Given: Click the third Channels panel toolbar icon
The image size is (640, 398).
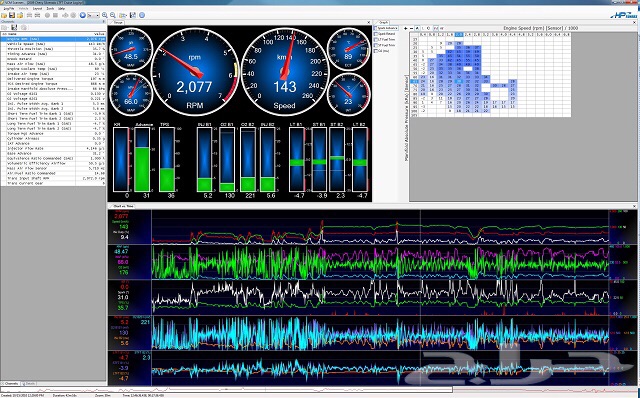Looking at the screenshot, I should (24, 27).
